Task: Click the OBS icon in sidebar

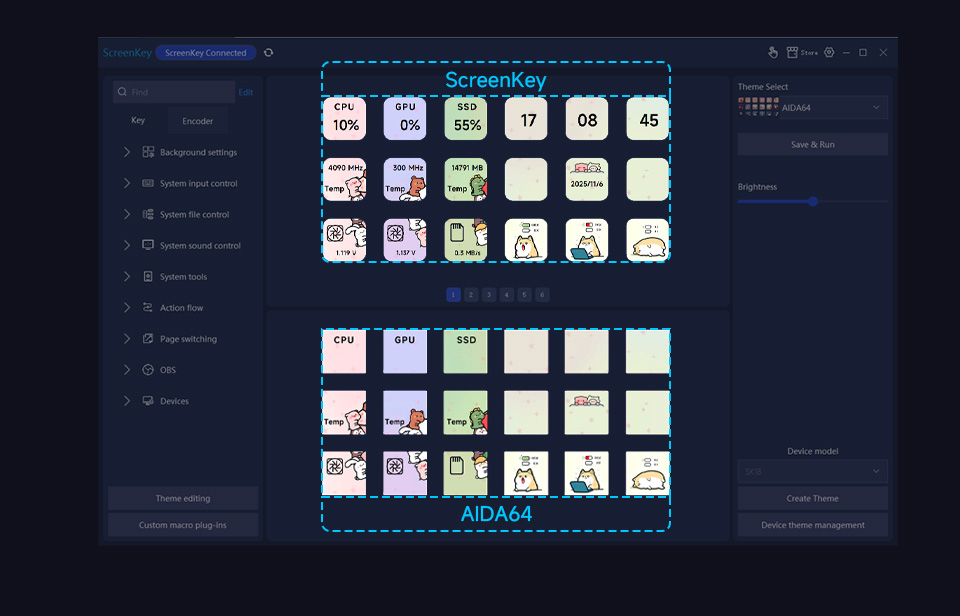Action: [x=148, y=370]
